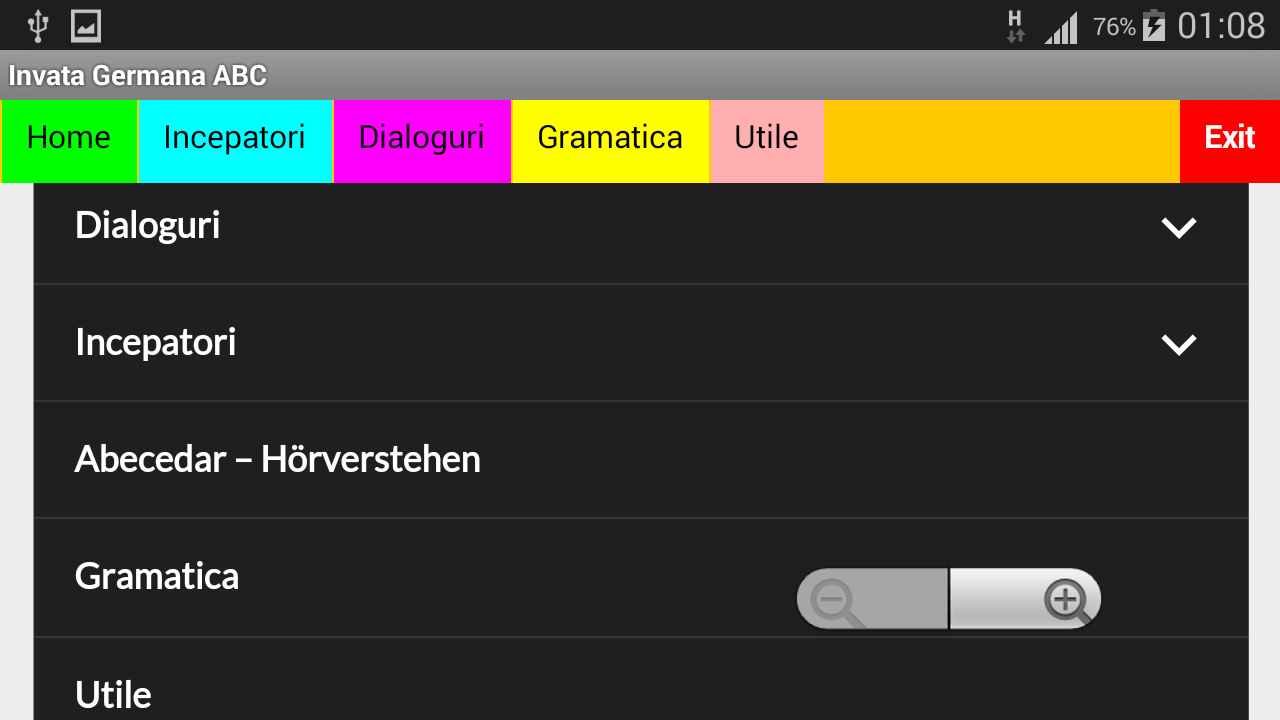
Task: Expand the Incepatori section chevron
Action: click(x=1179, y=344)
